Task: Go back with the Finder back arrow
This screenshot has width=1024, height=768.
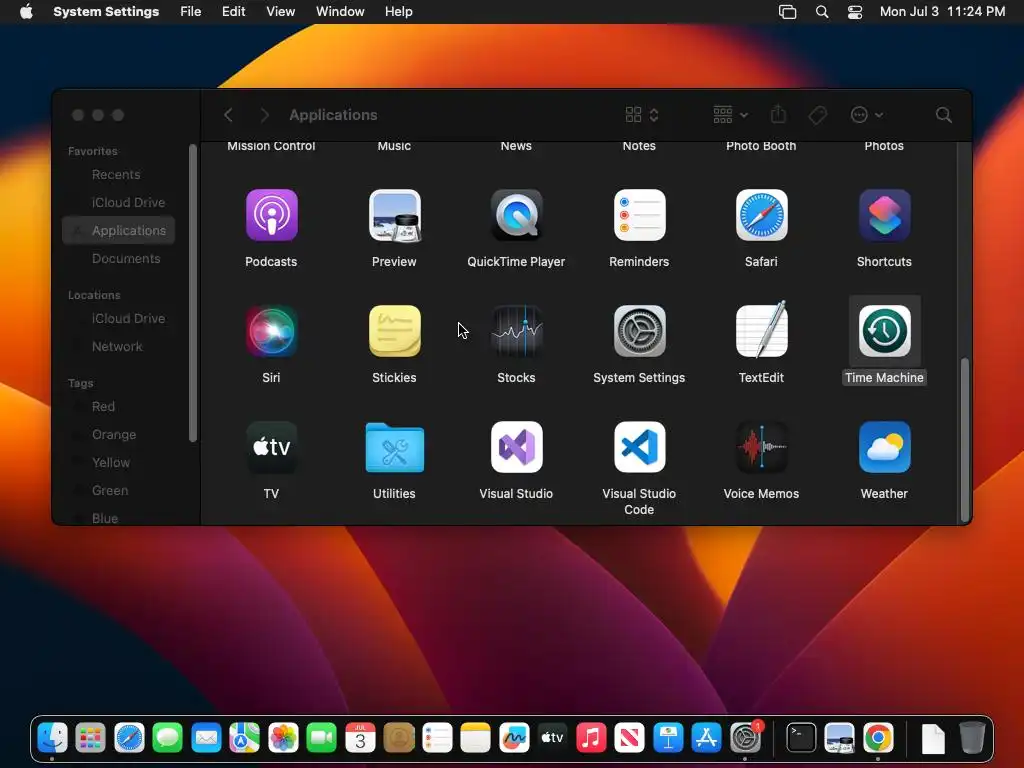Action: pos(228,115)
